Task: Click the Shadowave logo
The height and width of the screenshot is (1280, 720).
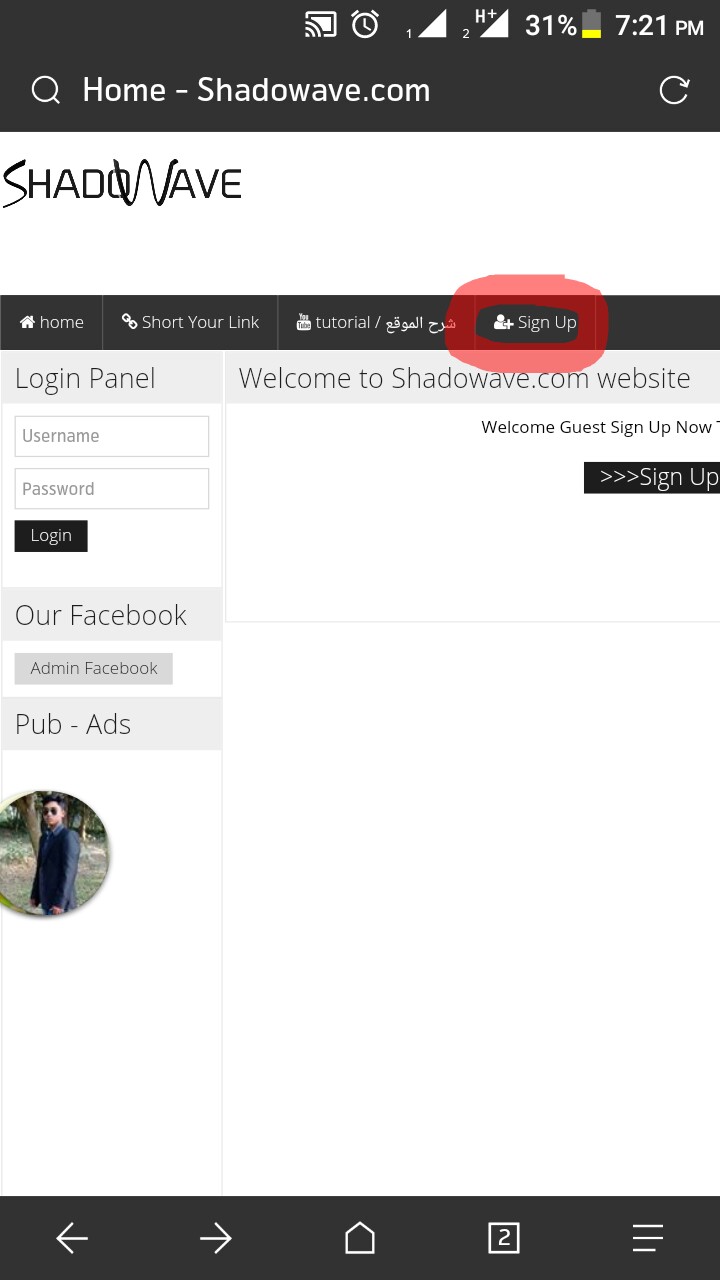Action: (x=122, y=183)
